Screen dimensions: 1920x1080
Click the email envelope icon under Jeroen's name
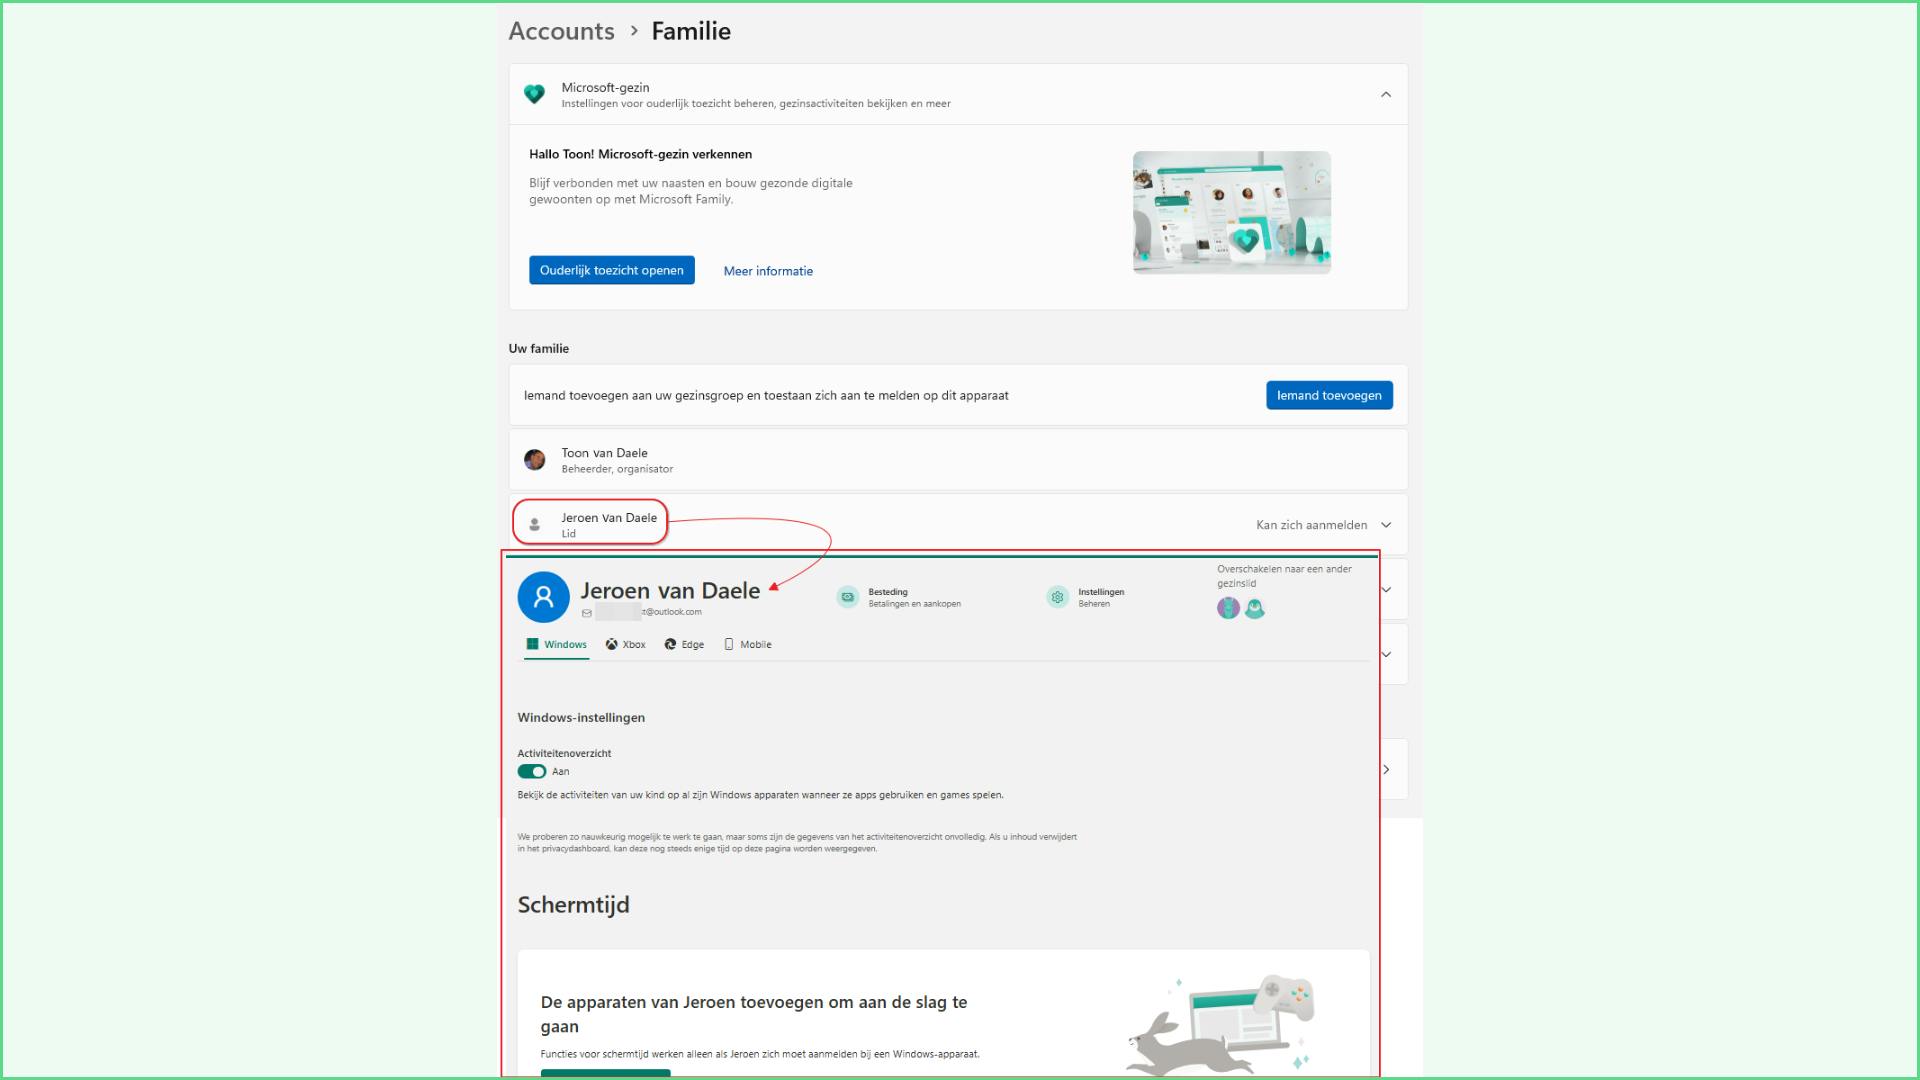(587, 613)
